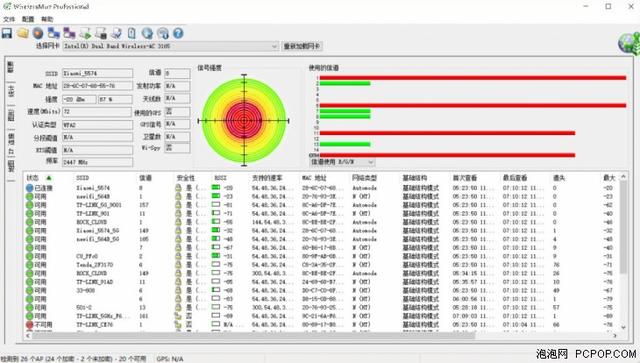640x363 pixels.
Task: Click green status icon for TP-LINK_901 row
Action: coord(29,214)
